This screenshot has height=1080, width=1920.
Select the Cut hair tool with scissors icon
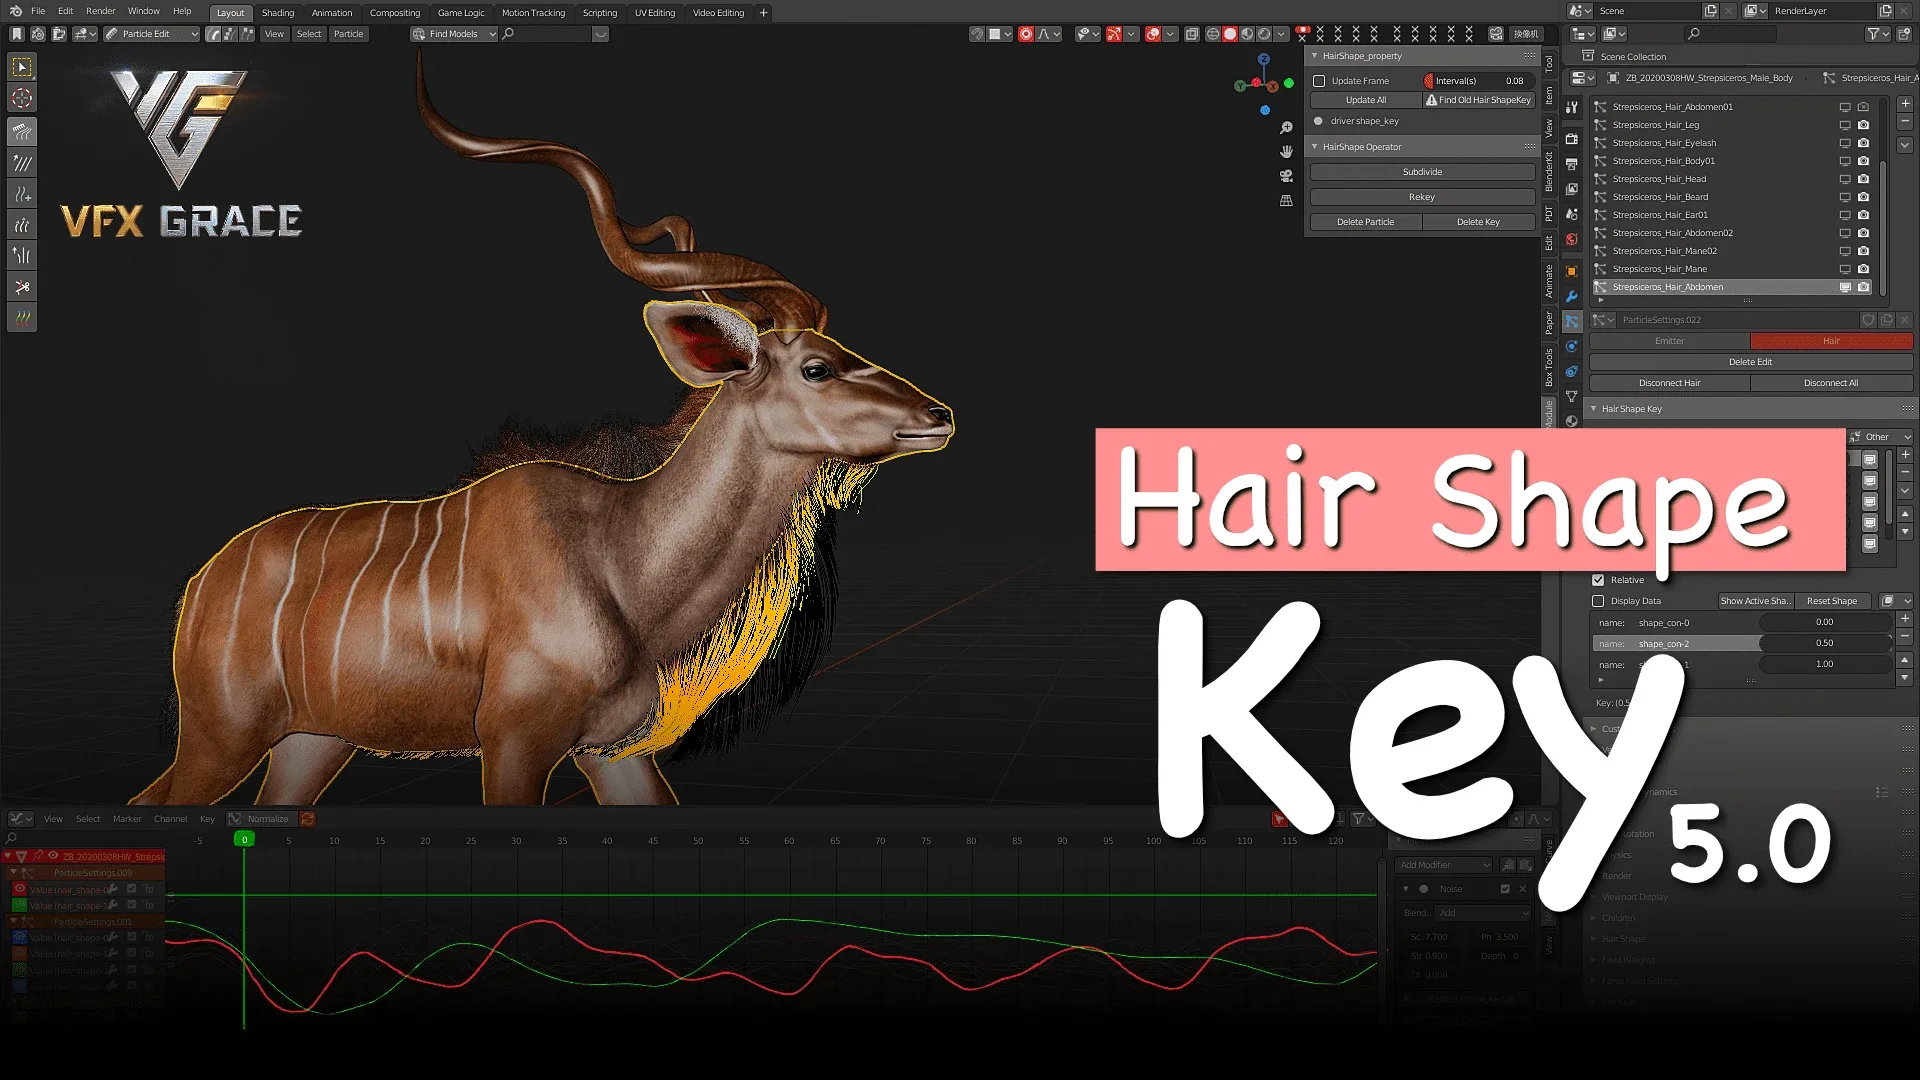coord(21,287)
